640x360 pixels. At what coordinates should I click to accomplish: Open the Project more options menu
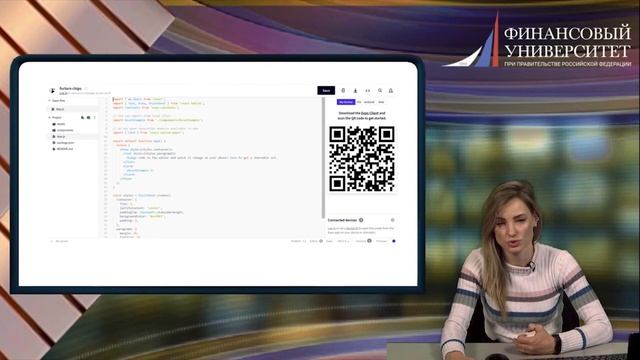[95, 118]
